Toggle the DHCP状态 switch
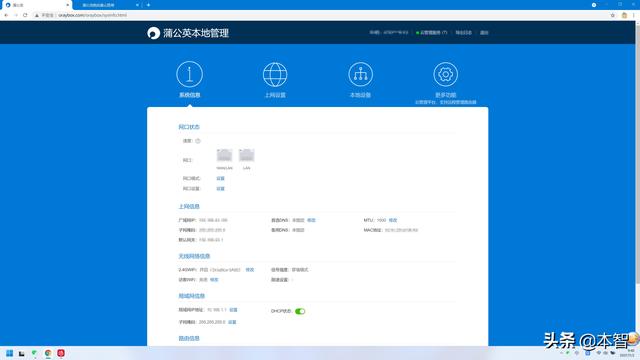The height and width of the screenshot is (360, 640). click(x=300, y=311)
